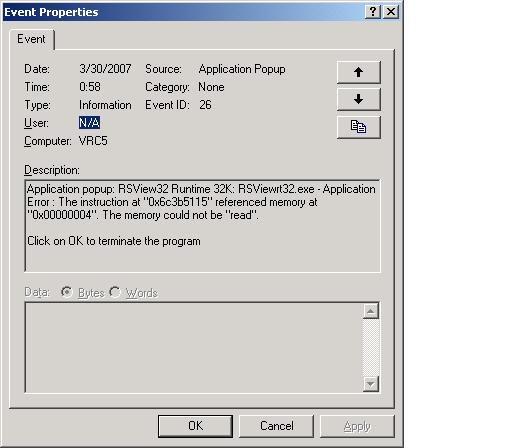Show the next event with down arrow
The width and height of the screenshot is (512, 448).
[358, 99]
